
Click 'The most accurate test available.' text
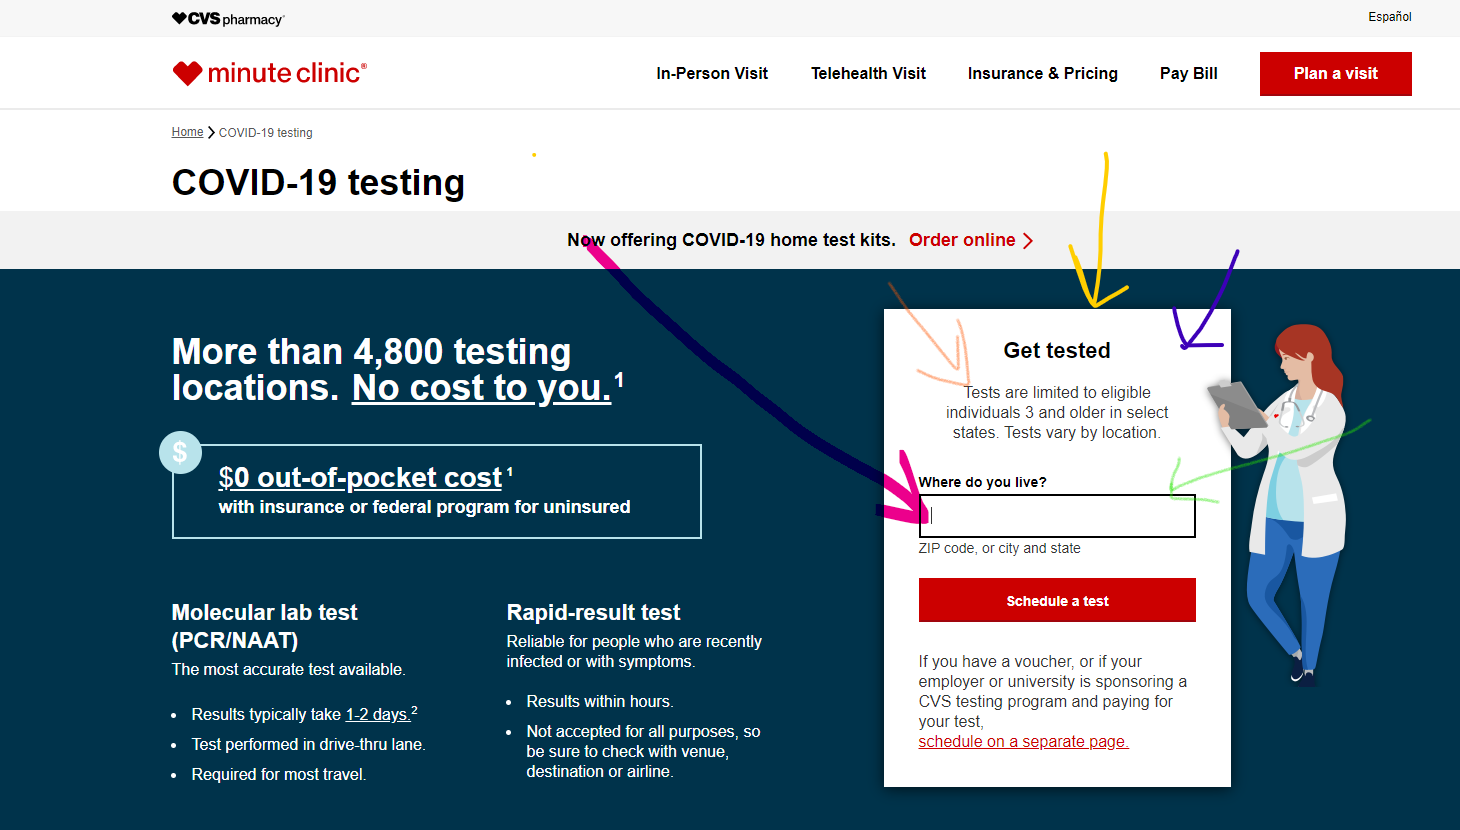tap(288, 669)
